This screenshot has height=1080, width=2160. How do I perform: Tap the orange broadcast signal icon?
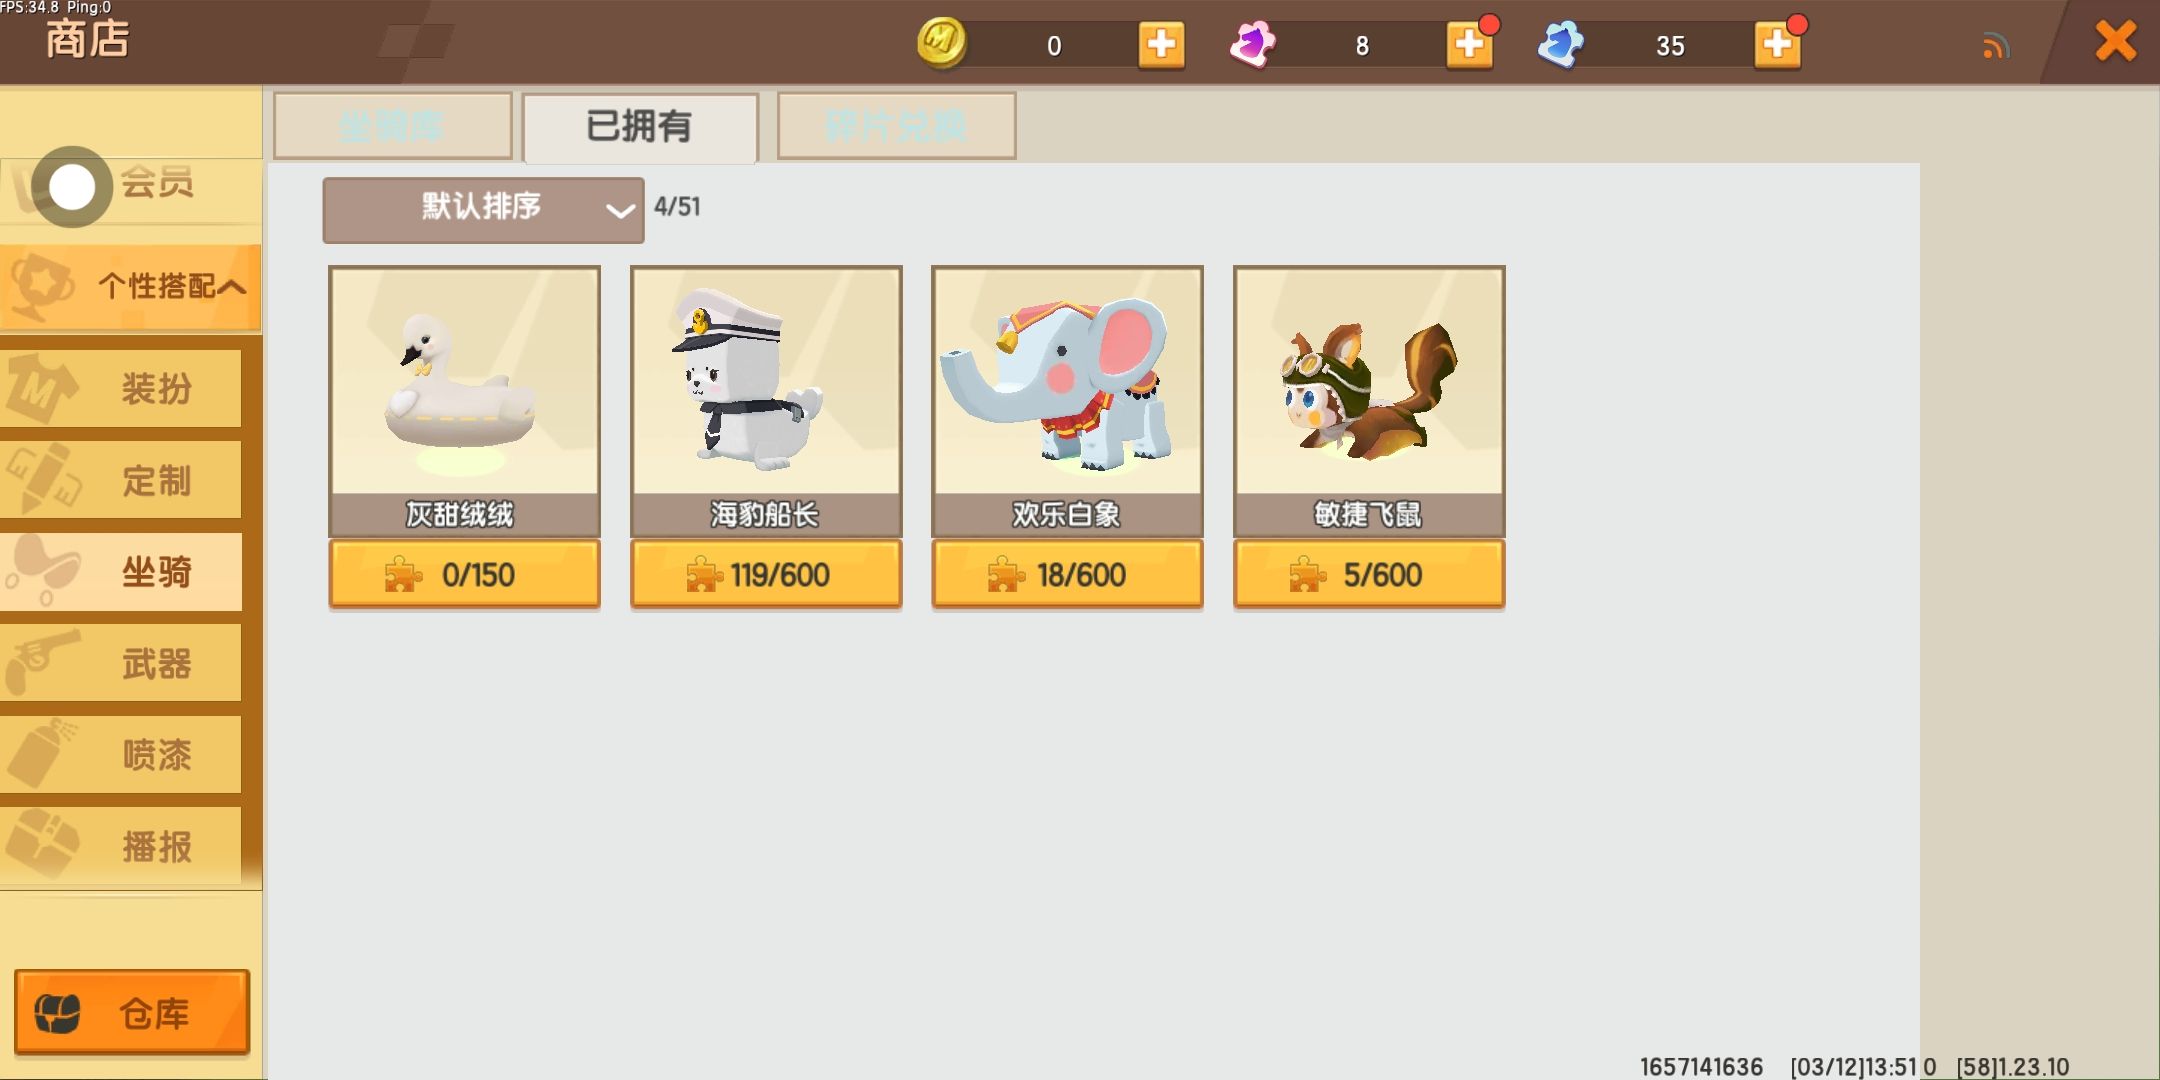coord(1995,46)
